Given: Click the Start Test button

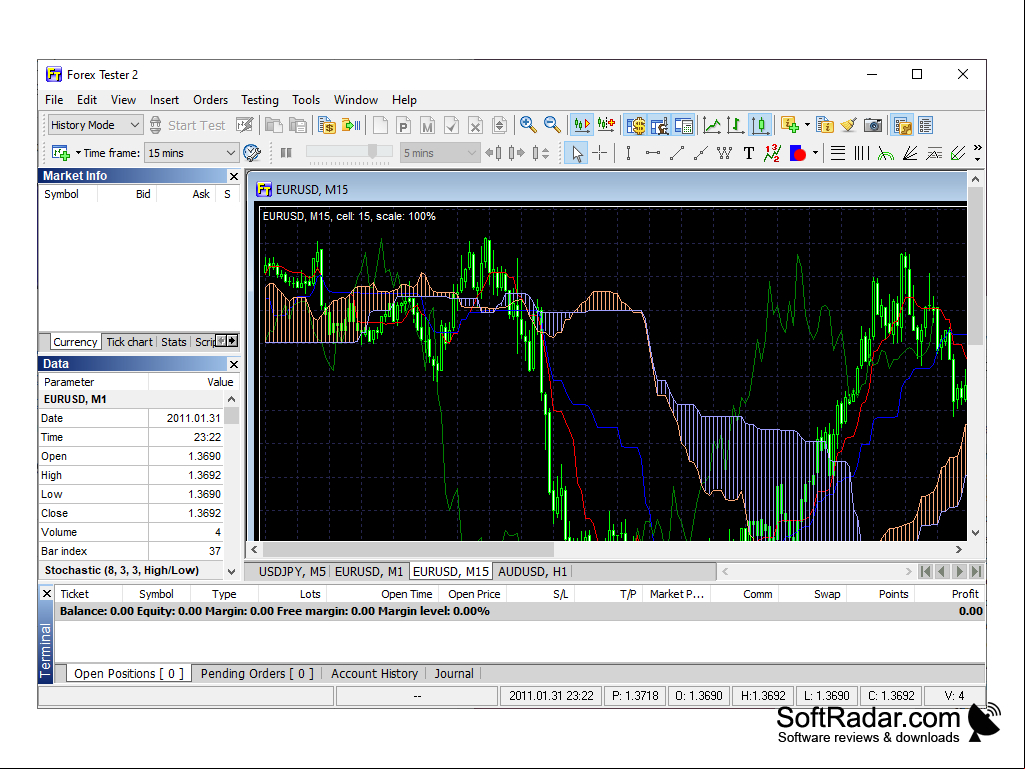Looking at the screenshot, I should tap(187, 125).
